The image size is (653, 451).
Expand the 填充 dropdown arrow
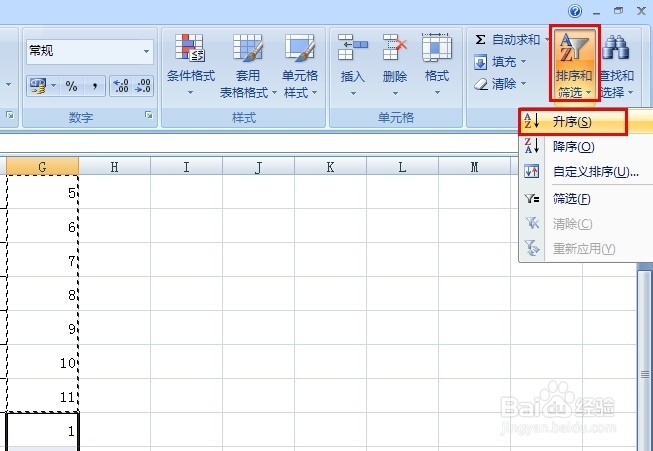pyautogui.click(x=523, y=62)
